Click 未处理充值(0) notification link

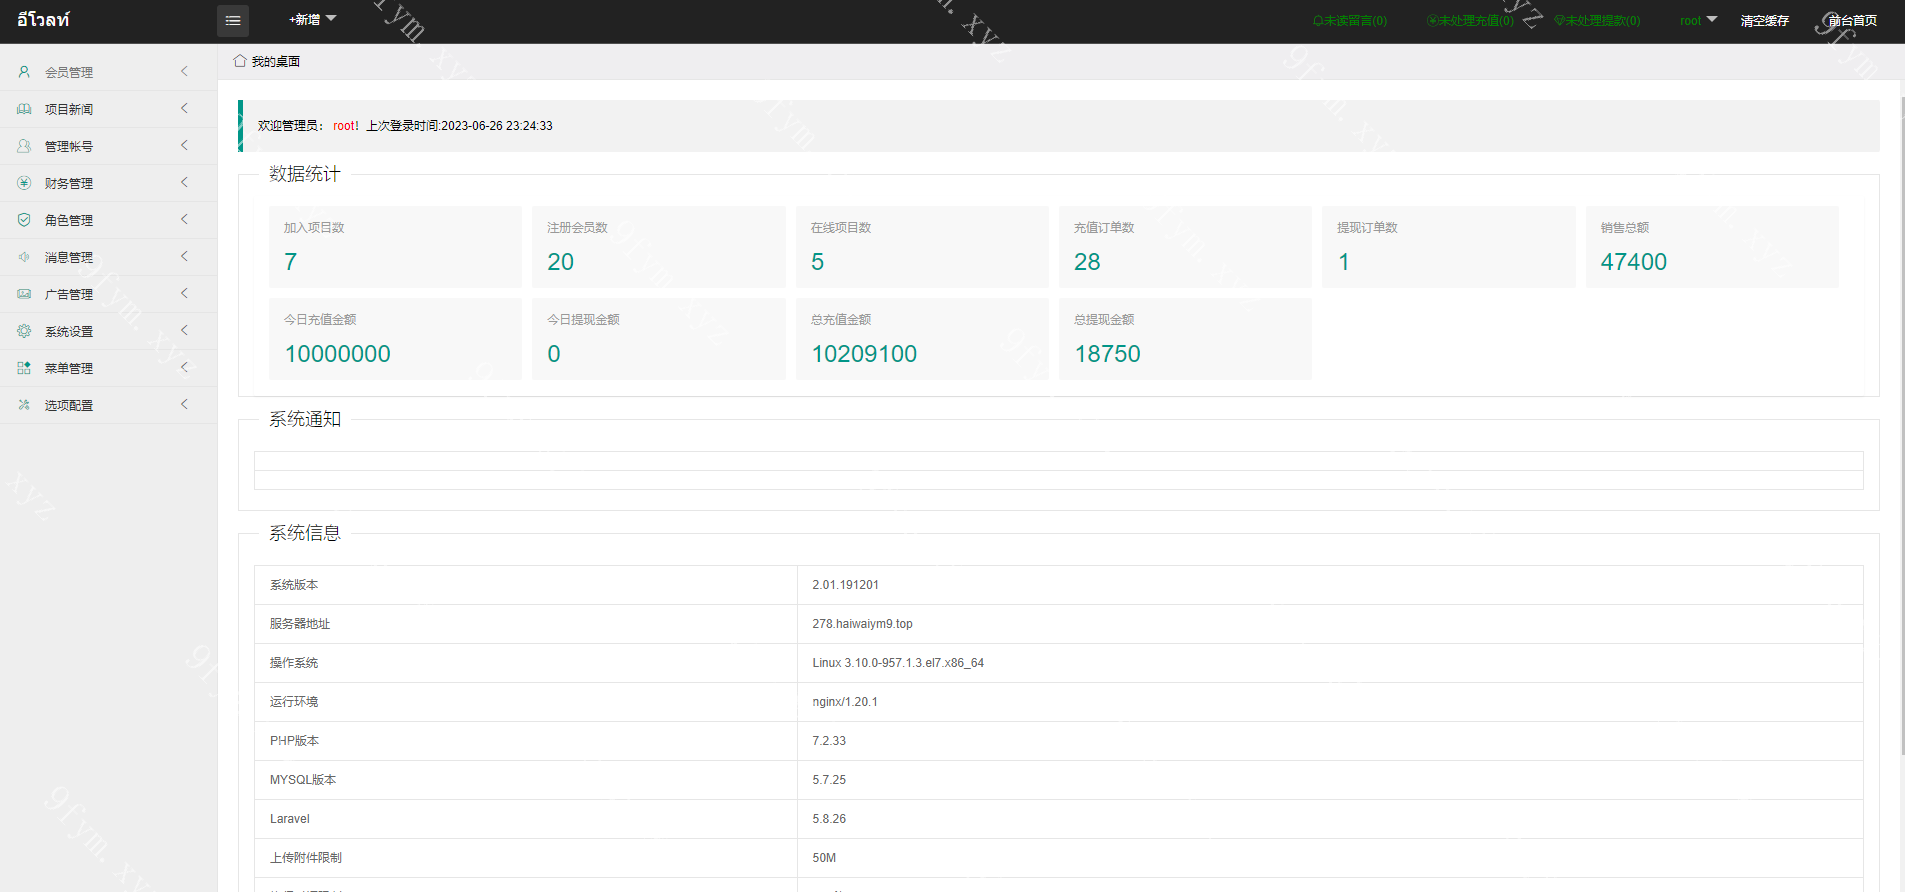1470,21
